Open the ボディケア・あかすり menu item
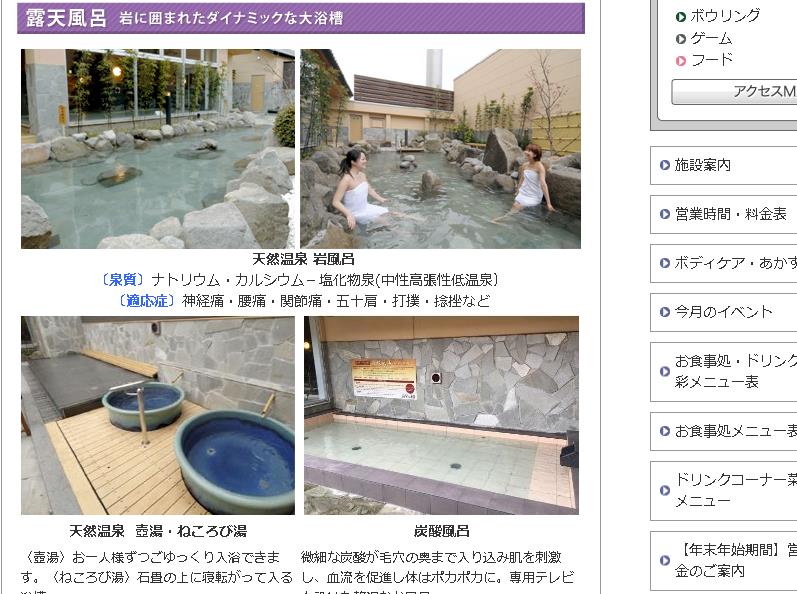The width and height of the screenshot is (797, 594). (x=724, y=263)
